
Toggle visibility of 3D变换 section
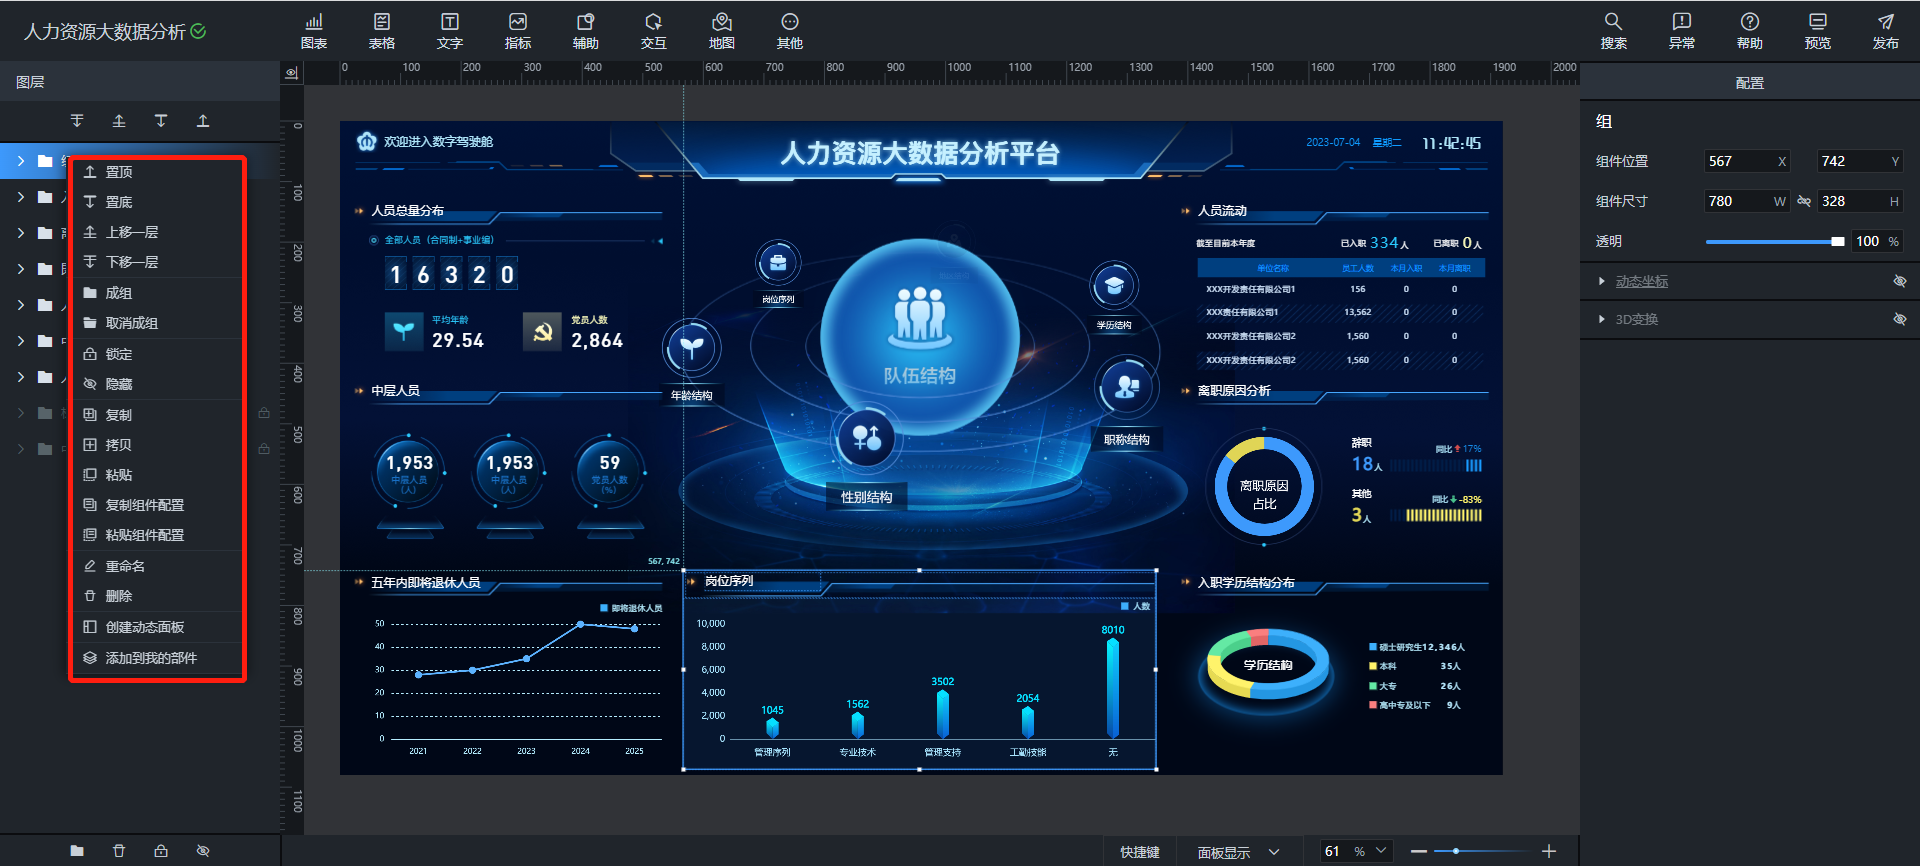1899,319
